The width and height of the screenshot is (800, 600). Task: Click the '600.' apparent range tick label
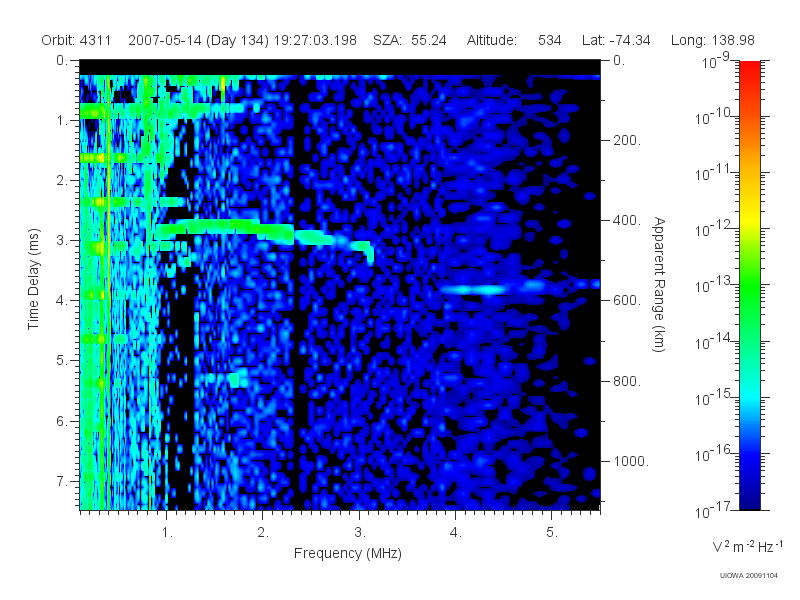tap(627, 301)
